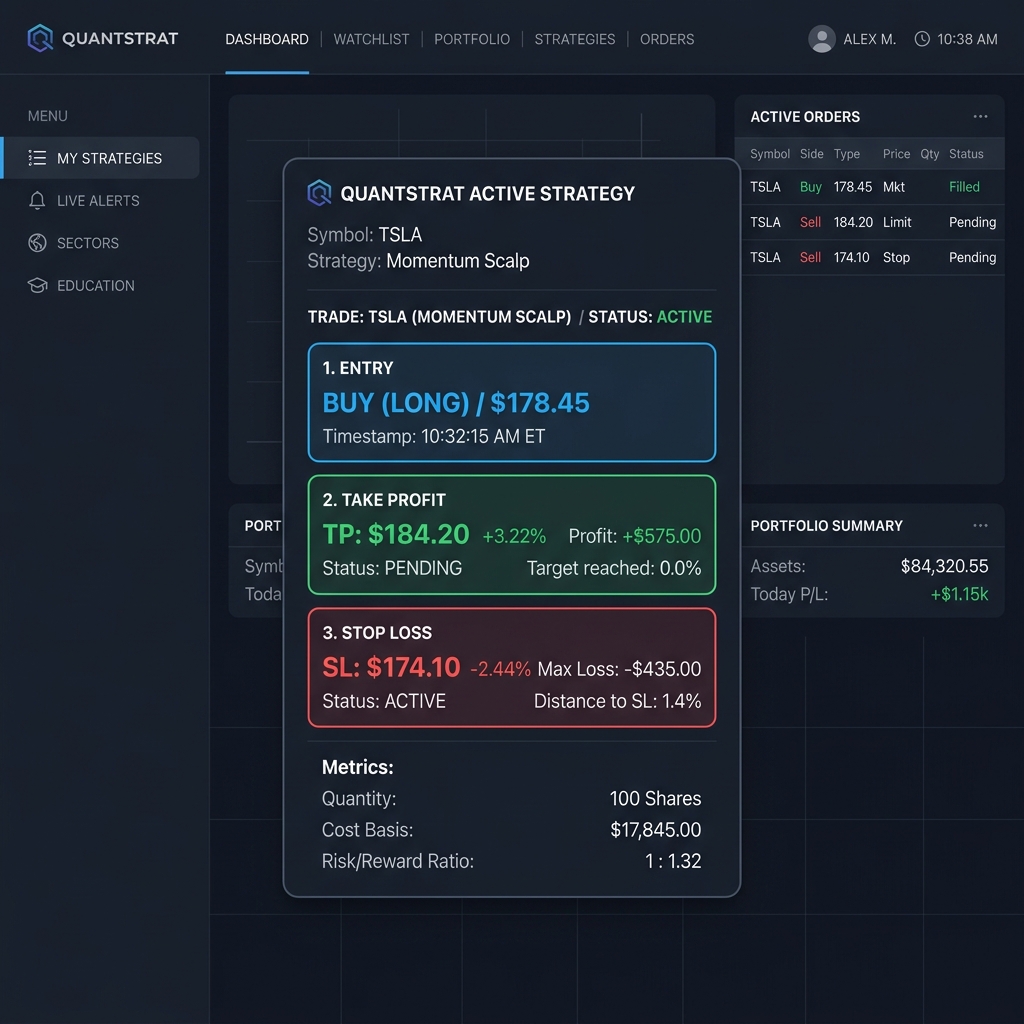Image resolution: width=1024 pixels, height=1024 pixels.
Task: Click the Status column header
Action: (x=966, y=154)
